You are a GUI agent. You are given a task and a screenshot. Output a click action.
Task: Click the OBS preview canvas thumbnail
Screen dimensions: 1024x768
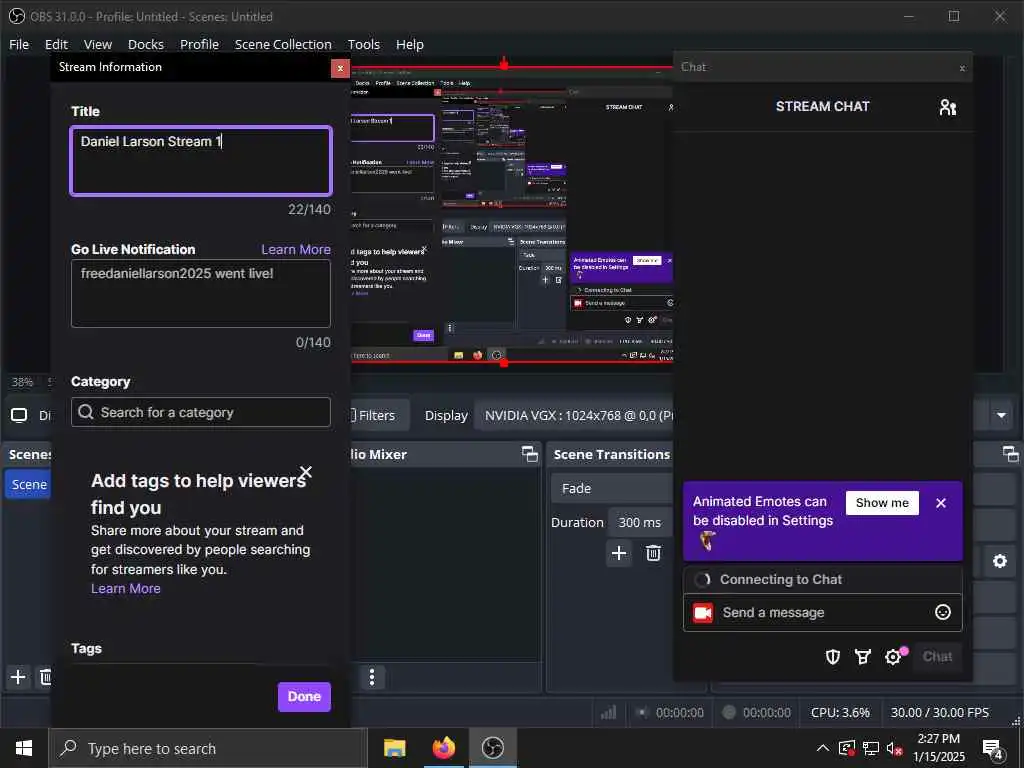(512, 216)
